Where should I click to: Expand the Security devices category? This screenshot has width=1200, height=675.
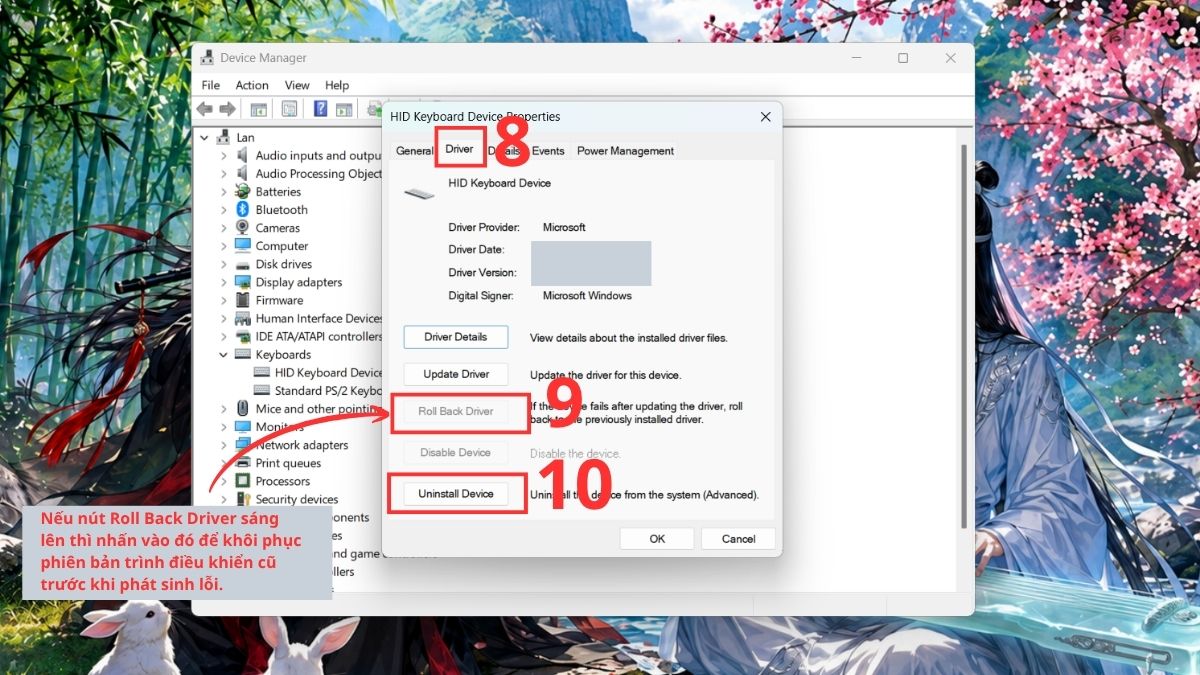coord(224,499)
